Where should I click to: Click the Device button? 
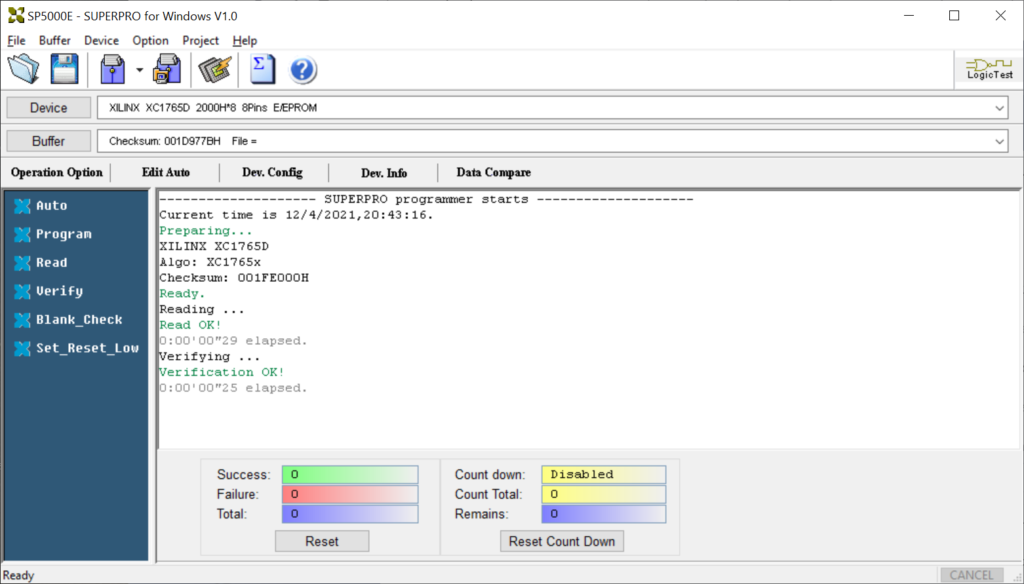click(48, 108)
